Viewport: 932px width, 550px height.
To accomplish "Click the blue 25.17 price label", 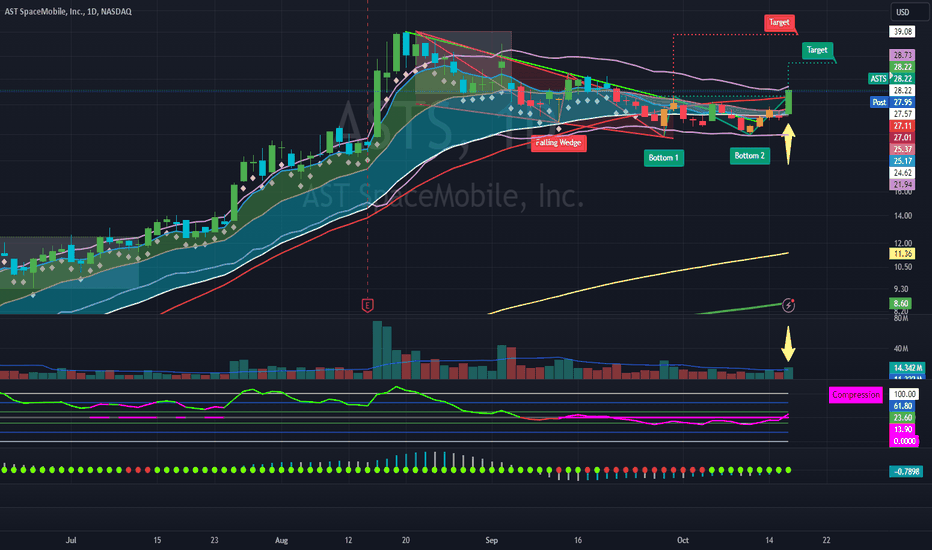I will tap(902, 161).
